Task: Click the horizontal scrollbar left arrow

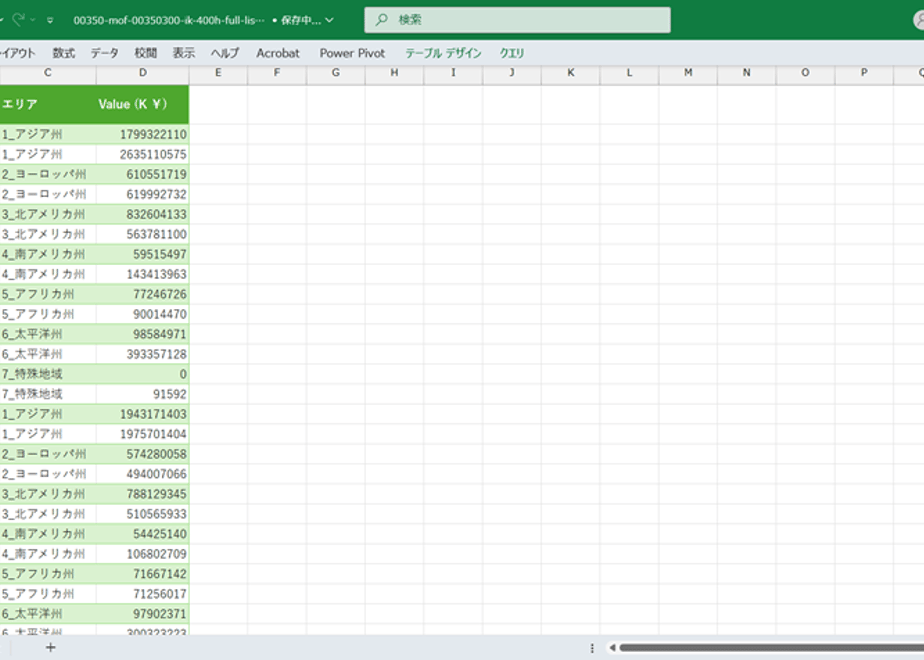Action: [612, 648]
